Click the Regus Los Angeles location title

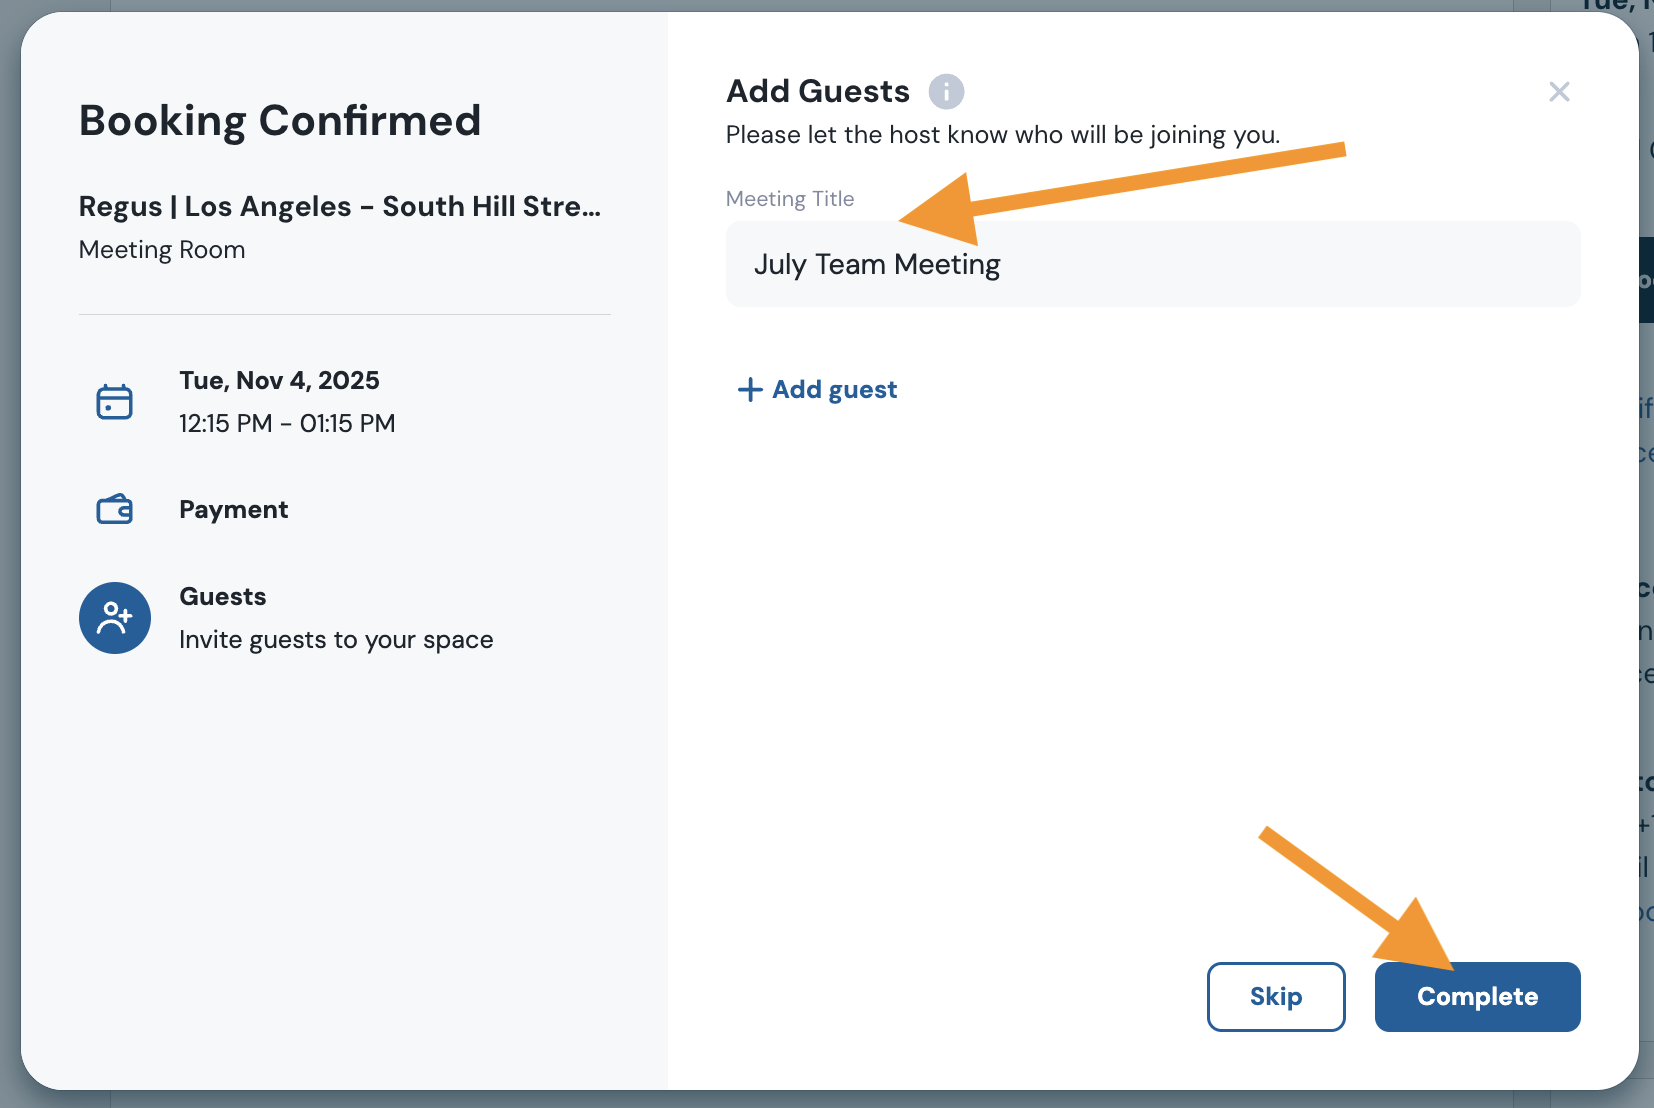coord(340,206)
